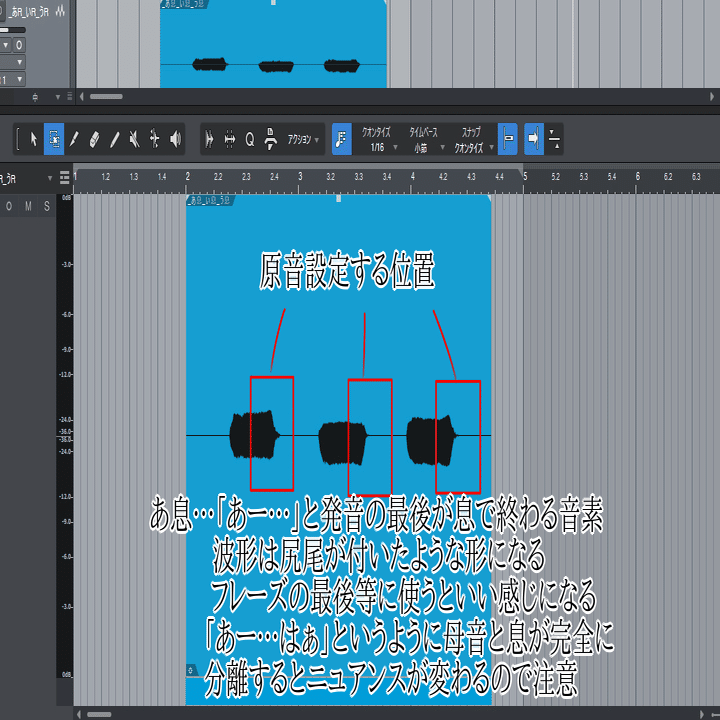720x720 pixels.
Task: Open the スナップ クオンタイズ dropdown
Action: 473,139
